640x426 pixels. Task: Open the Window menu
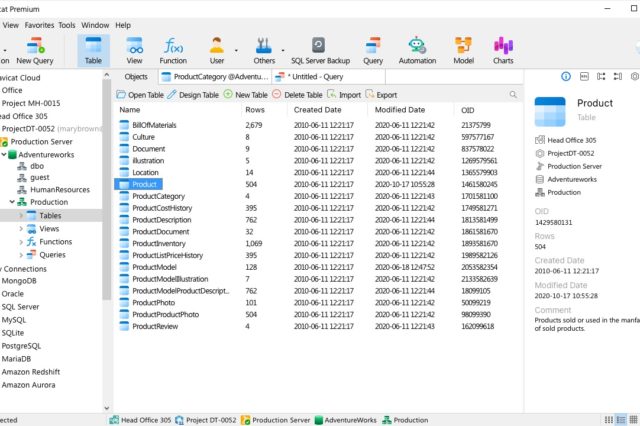pyautogui.click(x=95, y=25)
